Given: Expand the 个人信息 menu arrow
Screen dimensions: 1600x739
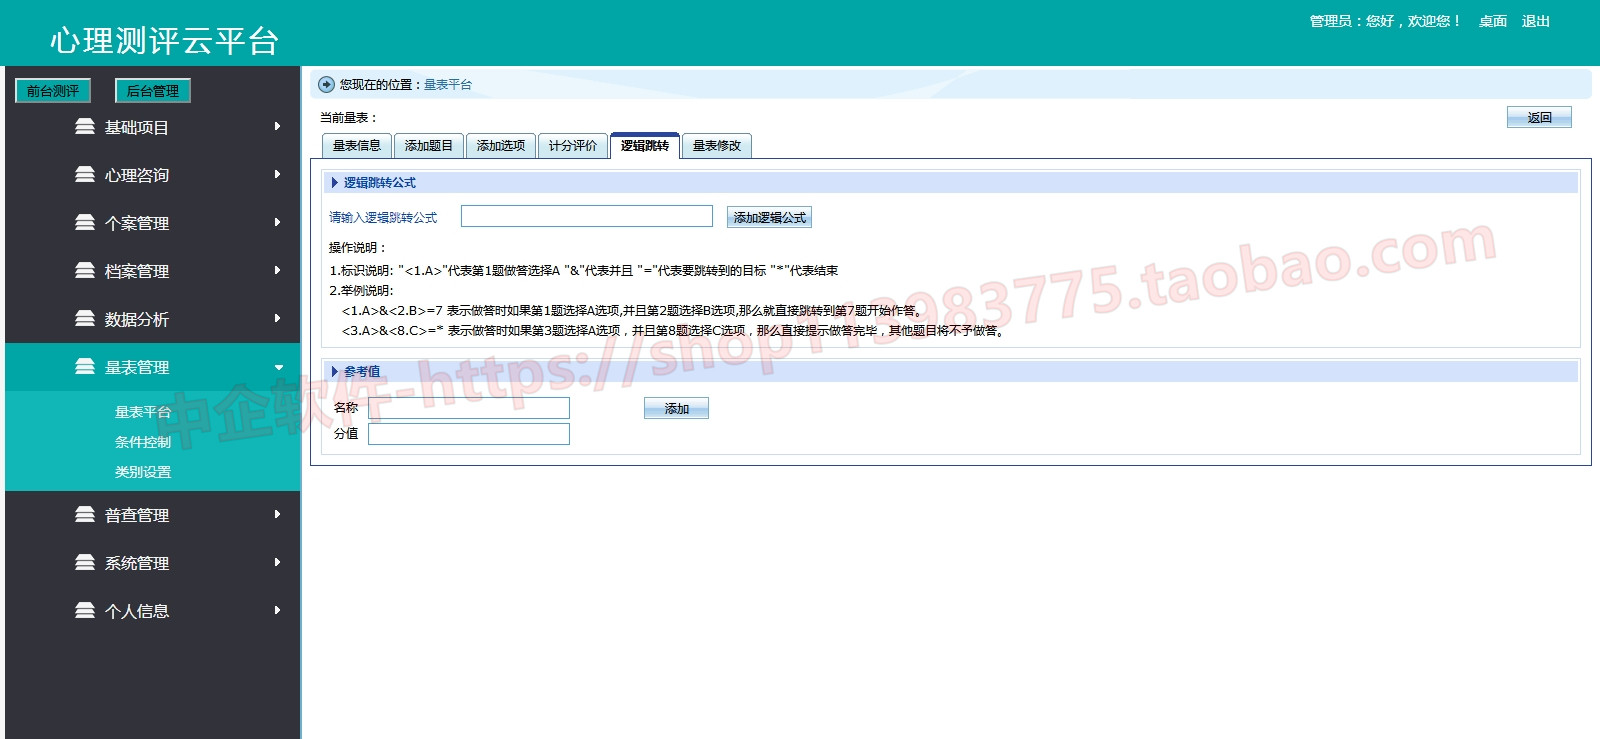Looking at the screenshot, I should click(277, 611).
